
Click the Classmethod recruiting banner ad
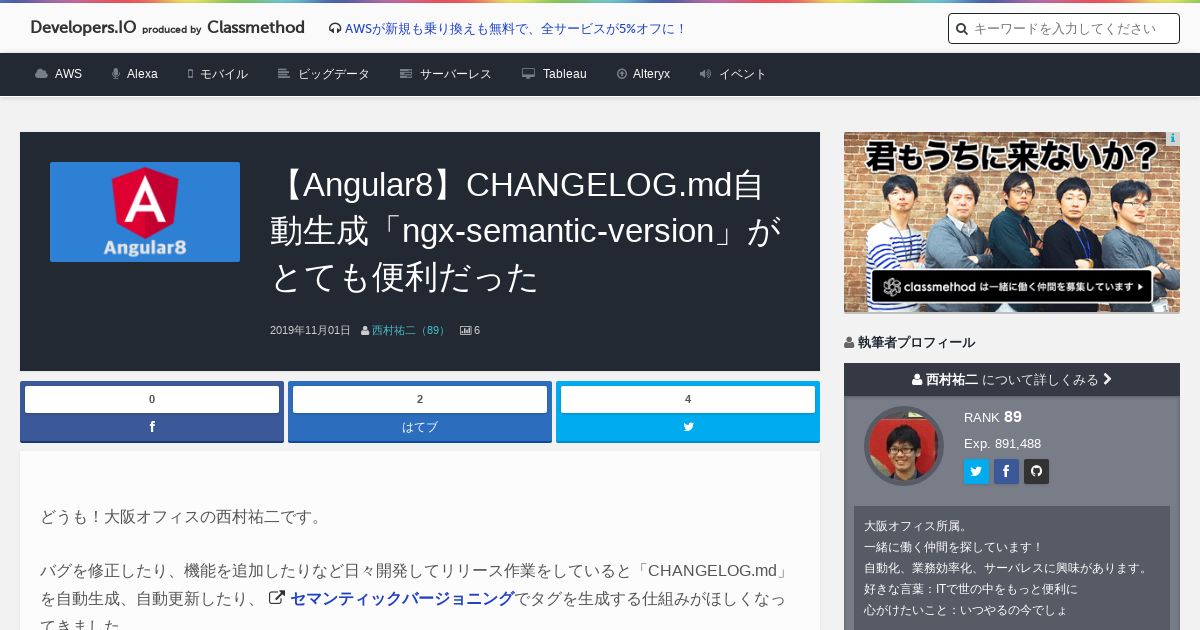[x=1012, y=222]
